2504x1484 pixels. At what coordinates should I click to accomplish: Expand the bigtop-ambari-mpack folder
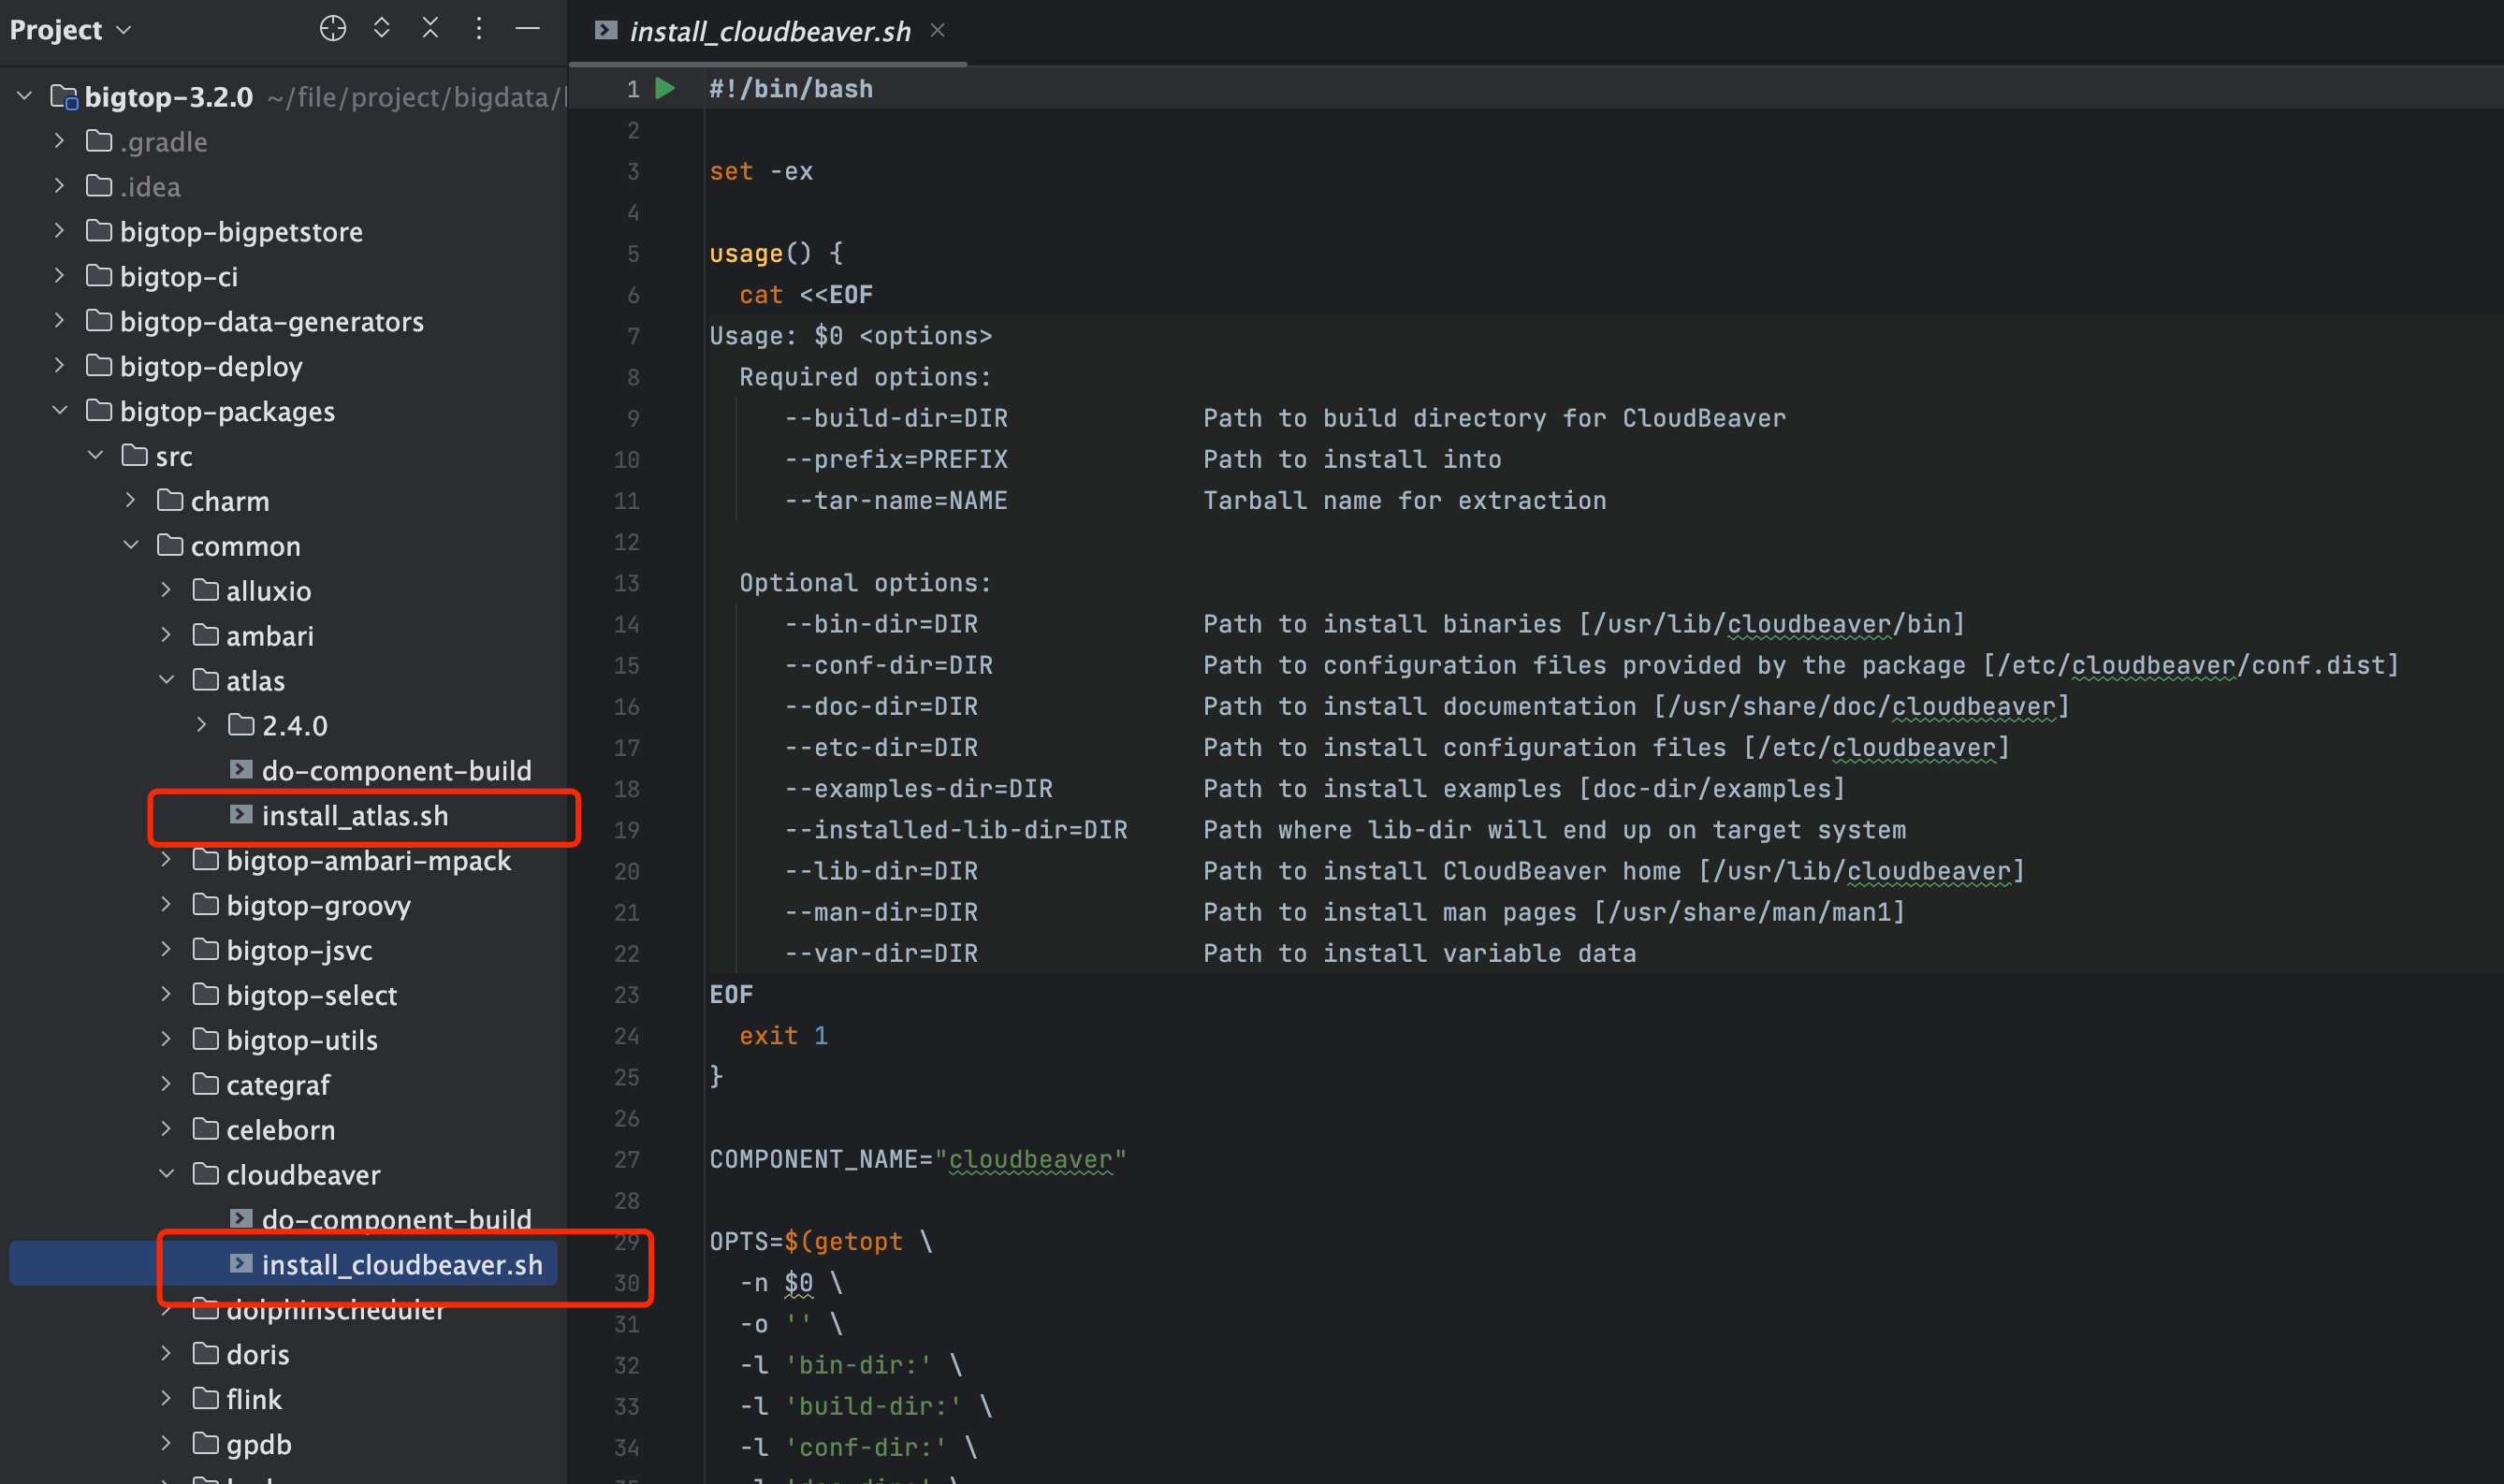[x=167, y=860]
